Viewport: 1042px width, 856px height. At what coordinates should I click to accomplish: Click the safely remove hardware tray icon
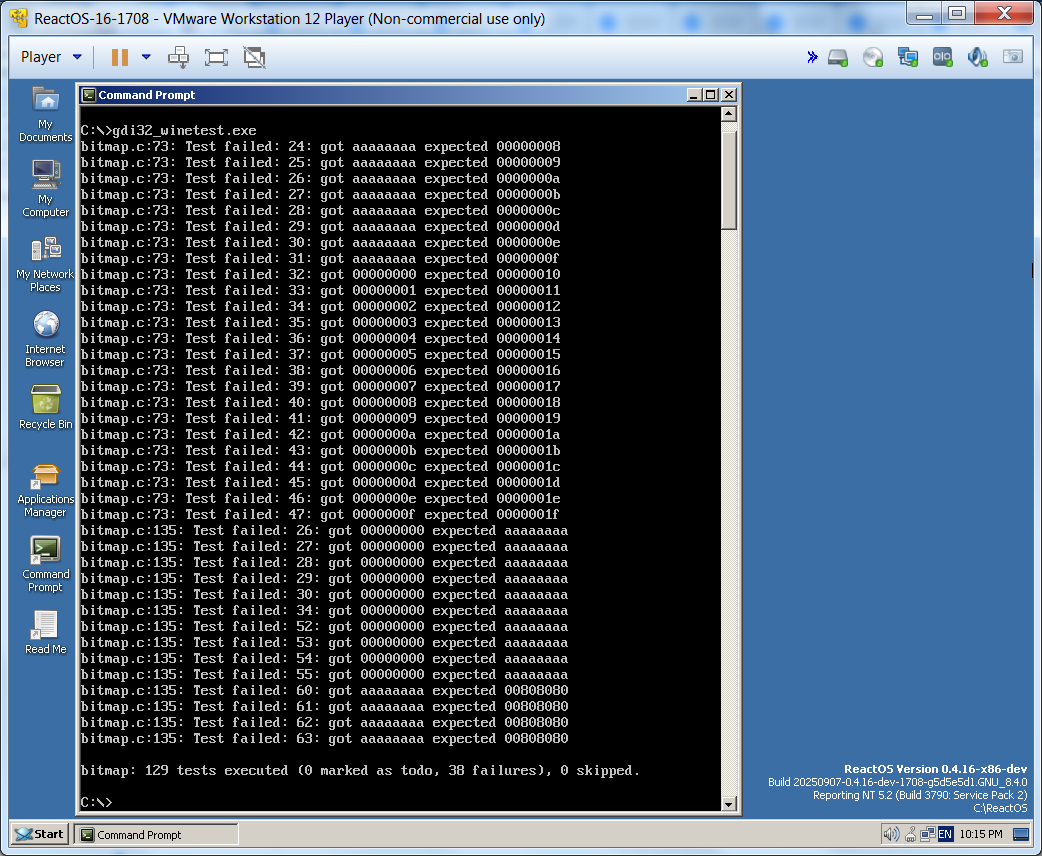click(x=911, y=834)
